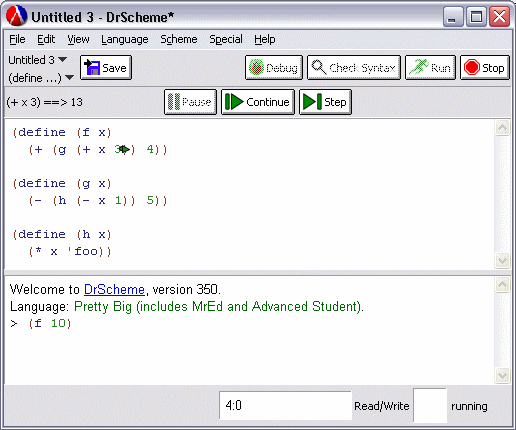
Task: Click '(define (h x)' in definitions
Action: click(x=62, y=234)
